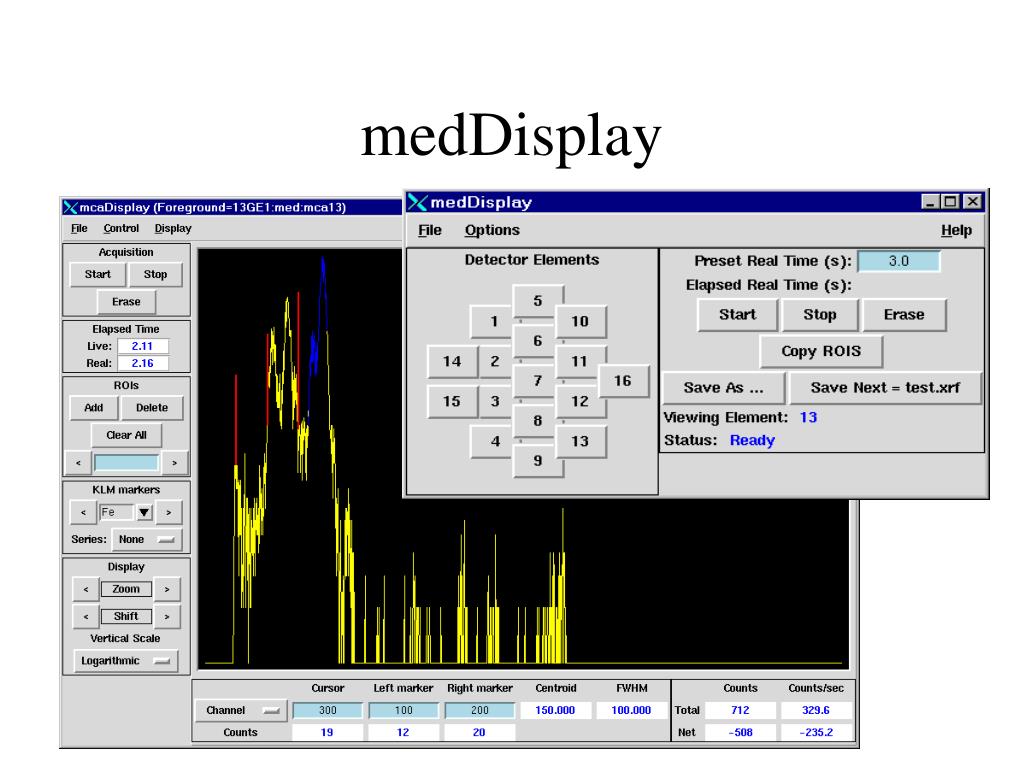1024x768 pixels.
Task: Shift display right with Shift arrow
Action: pos(167,616)
